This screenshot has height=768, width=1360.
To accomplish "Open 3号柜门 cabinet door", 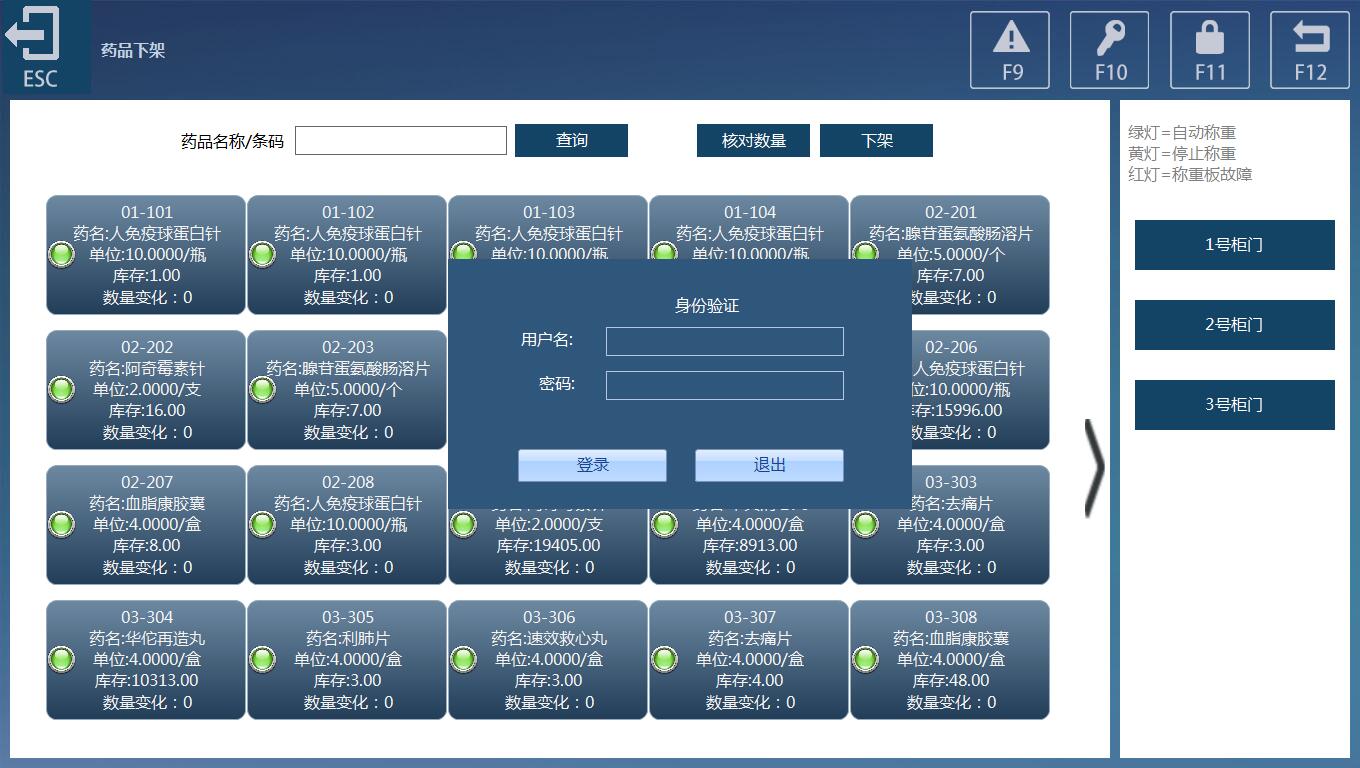I will coord(1234,405).
